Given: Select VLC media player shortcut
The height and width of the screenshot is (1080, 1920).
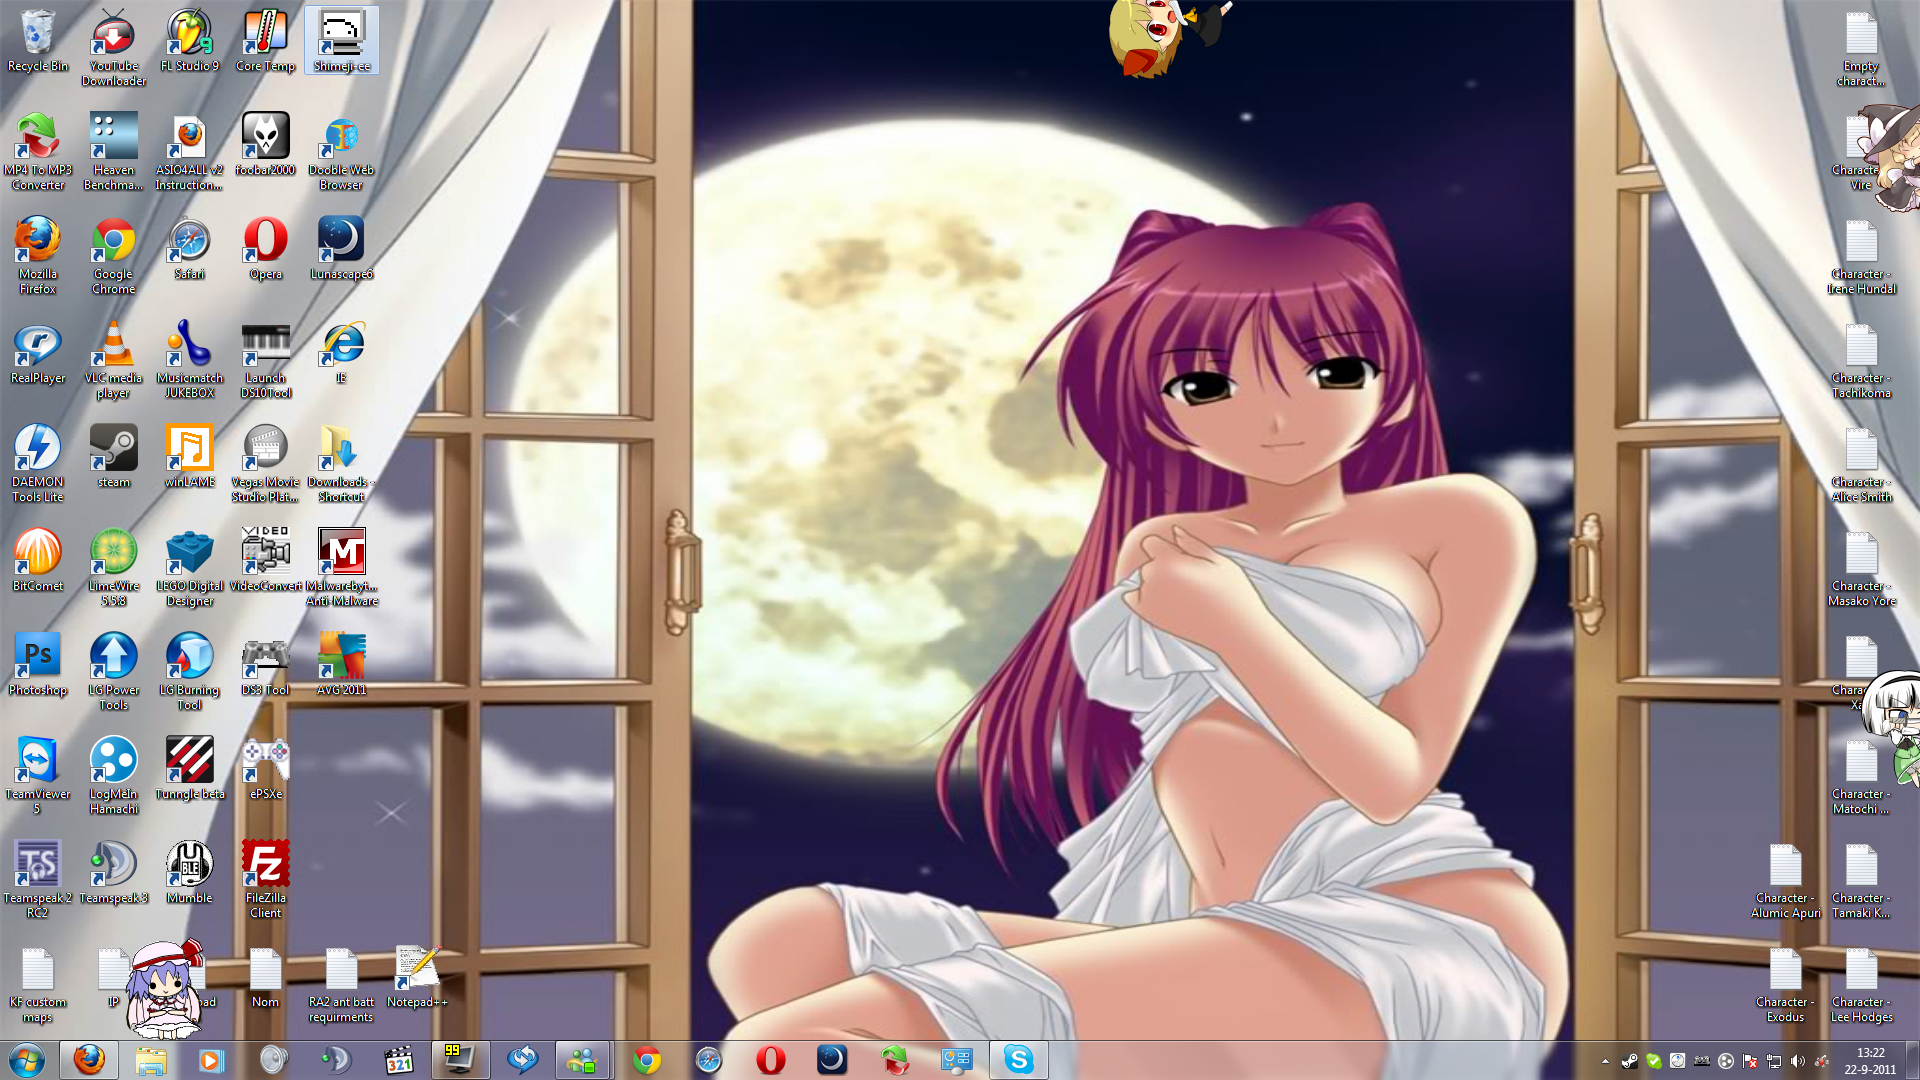Looking at the screenshot, I should (x=113, y=359).
